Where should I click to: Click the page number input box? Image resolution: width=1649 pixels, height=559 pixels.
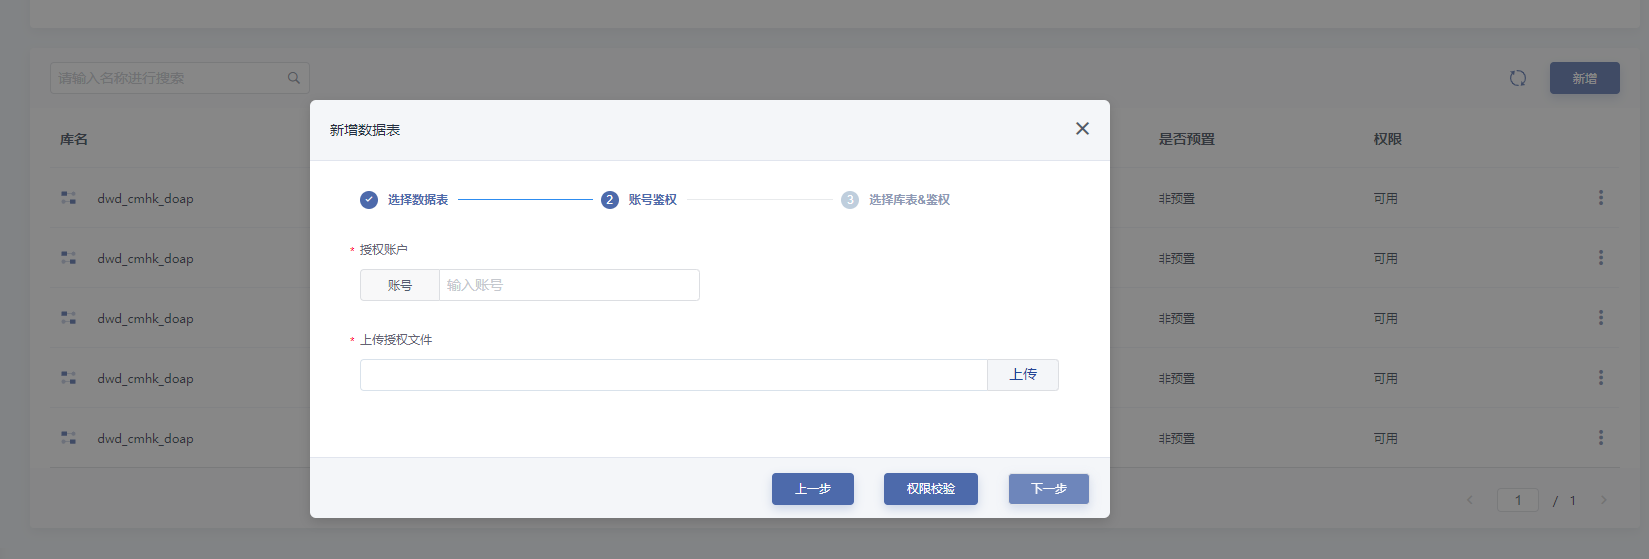tap(1518, 500)
